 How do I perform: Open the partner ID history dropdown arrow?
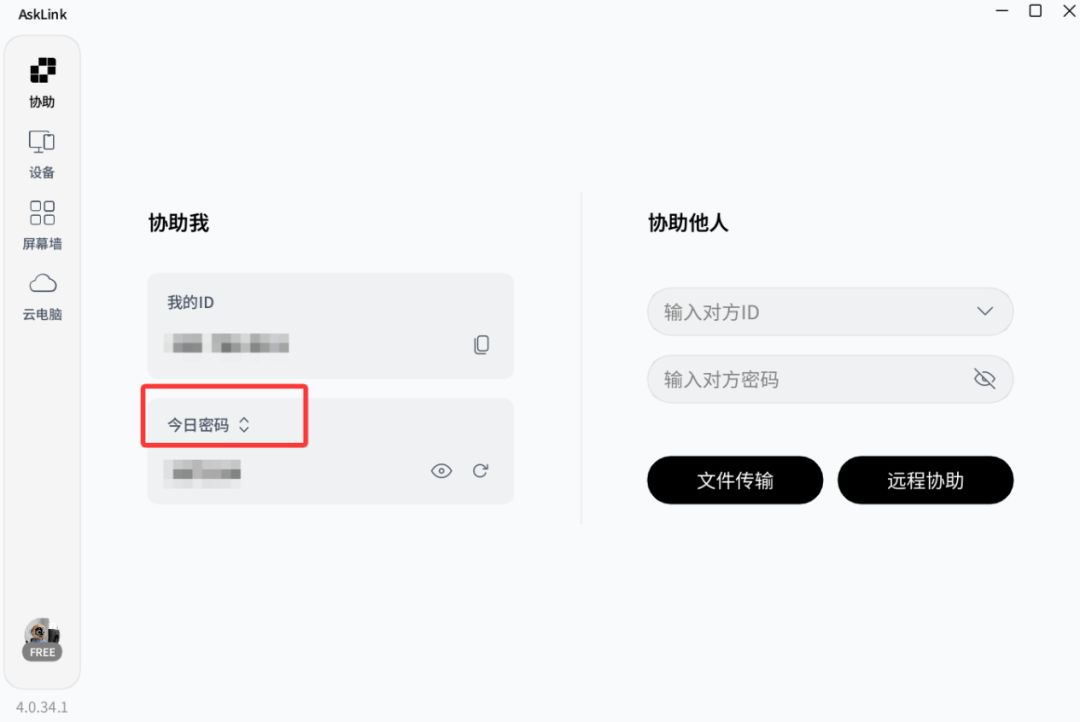click(x=984, y=311)
